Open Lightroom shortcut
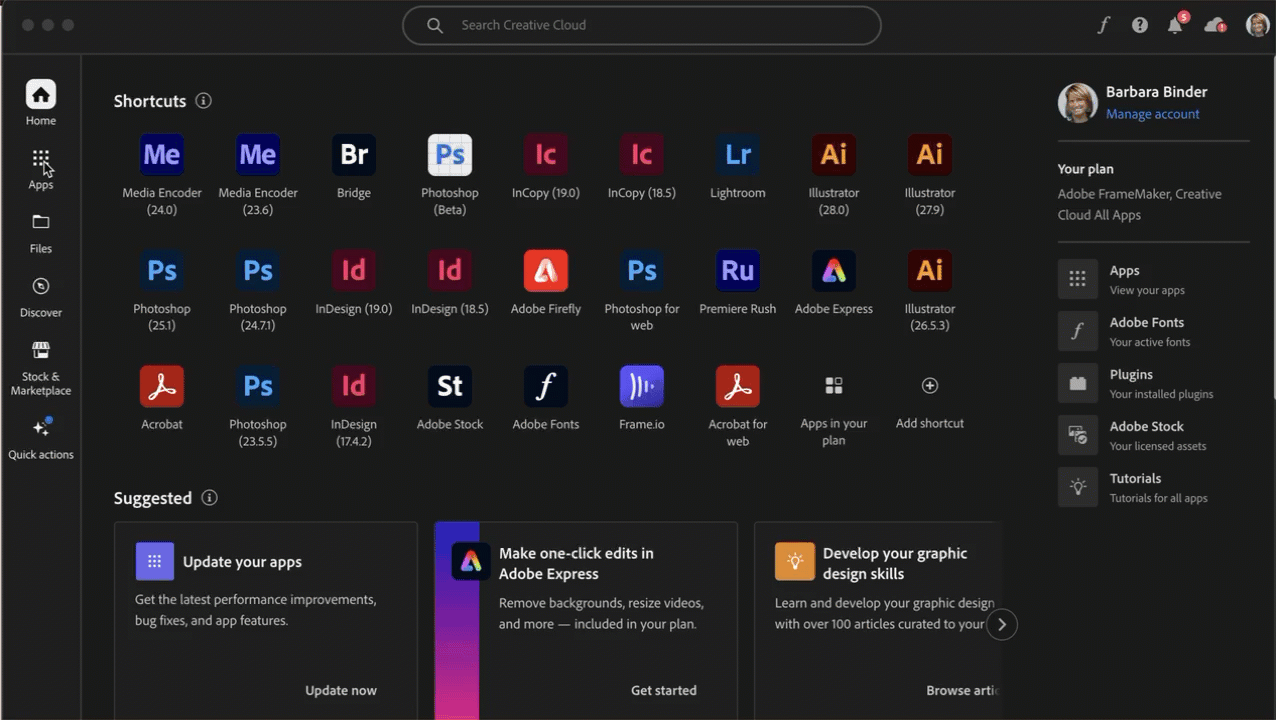 (x=738, y=155)
